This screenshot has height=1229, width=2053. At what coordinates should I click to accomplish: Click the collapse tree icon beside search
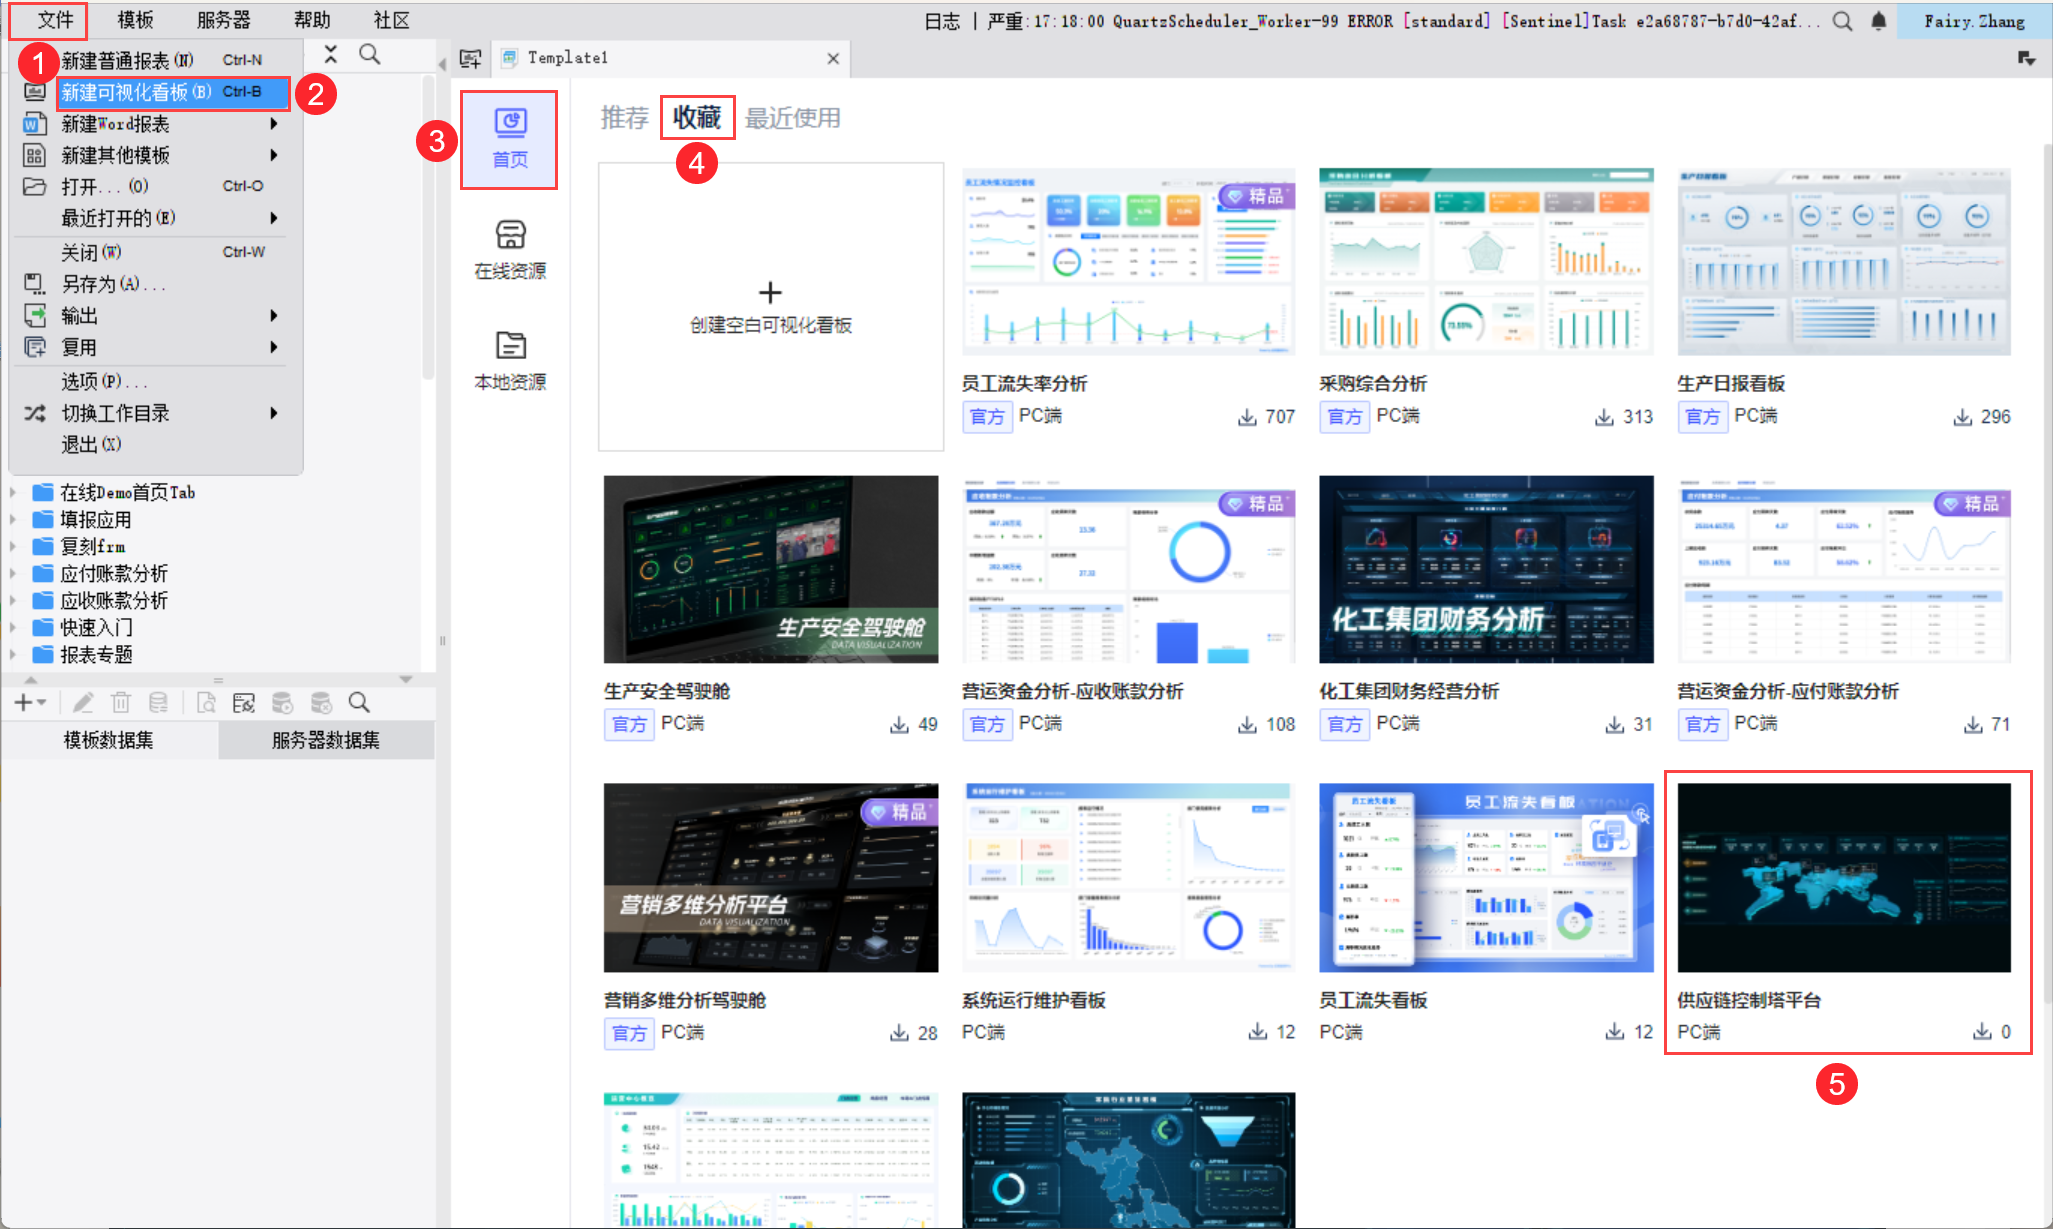[x=331, y=55]
